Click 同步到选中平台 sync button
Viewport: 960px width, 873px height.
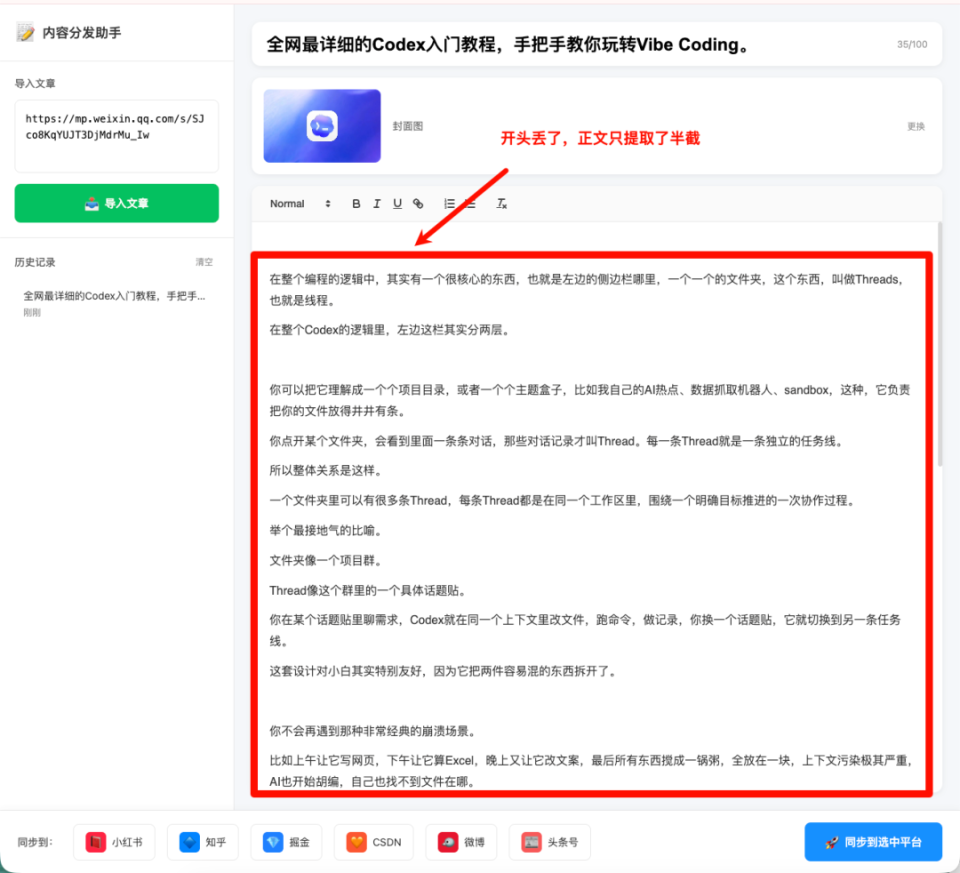[x=873, y=842]
